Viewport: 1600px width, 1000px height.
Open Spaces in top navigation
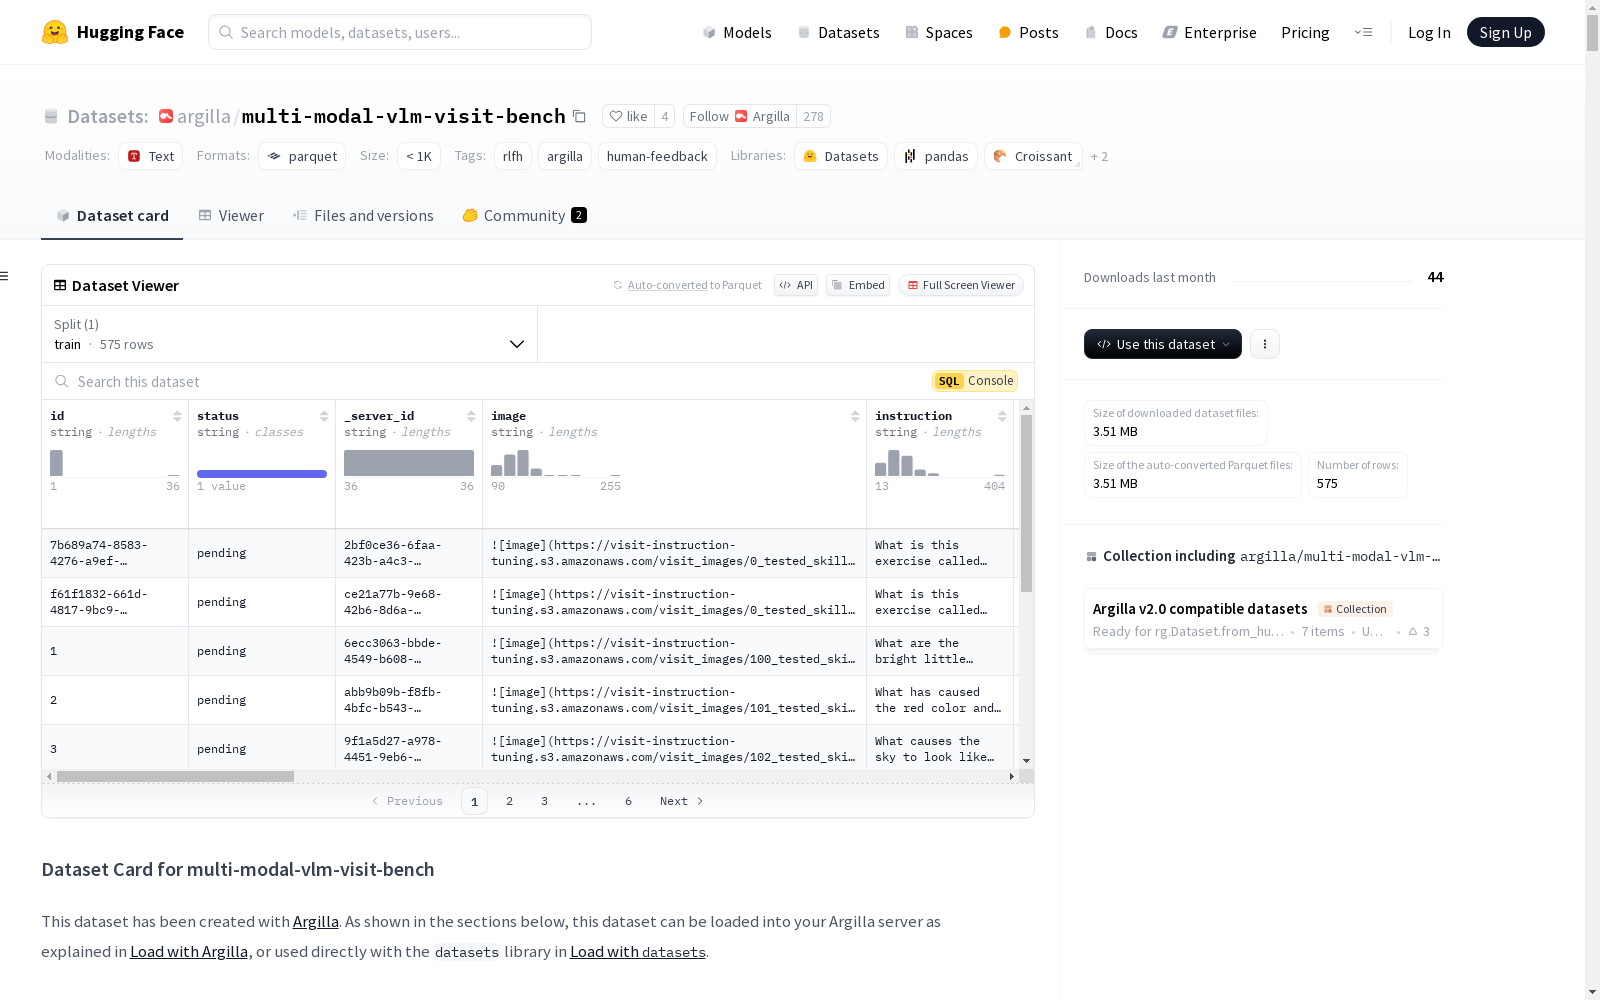coord(939,32)
